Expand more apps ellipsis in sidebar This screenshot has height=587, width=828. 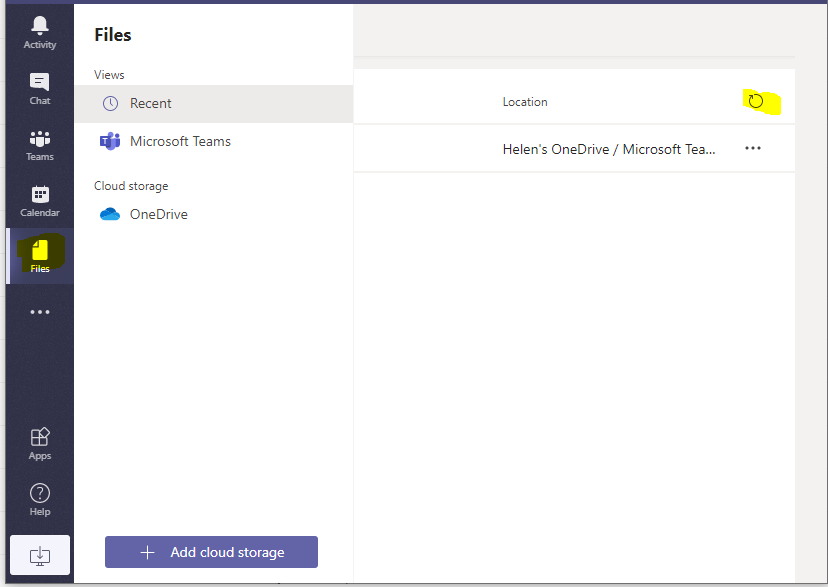[x=40, y=312]
